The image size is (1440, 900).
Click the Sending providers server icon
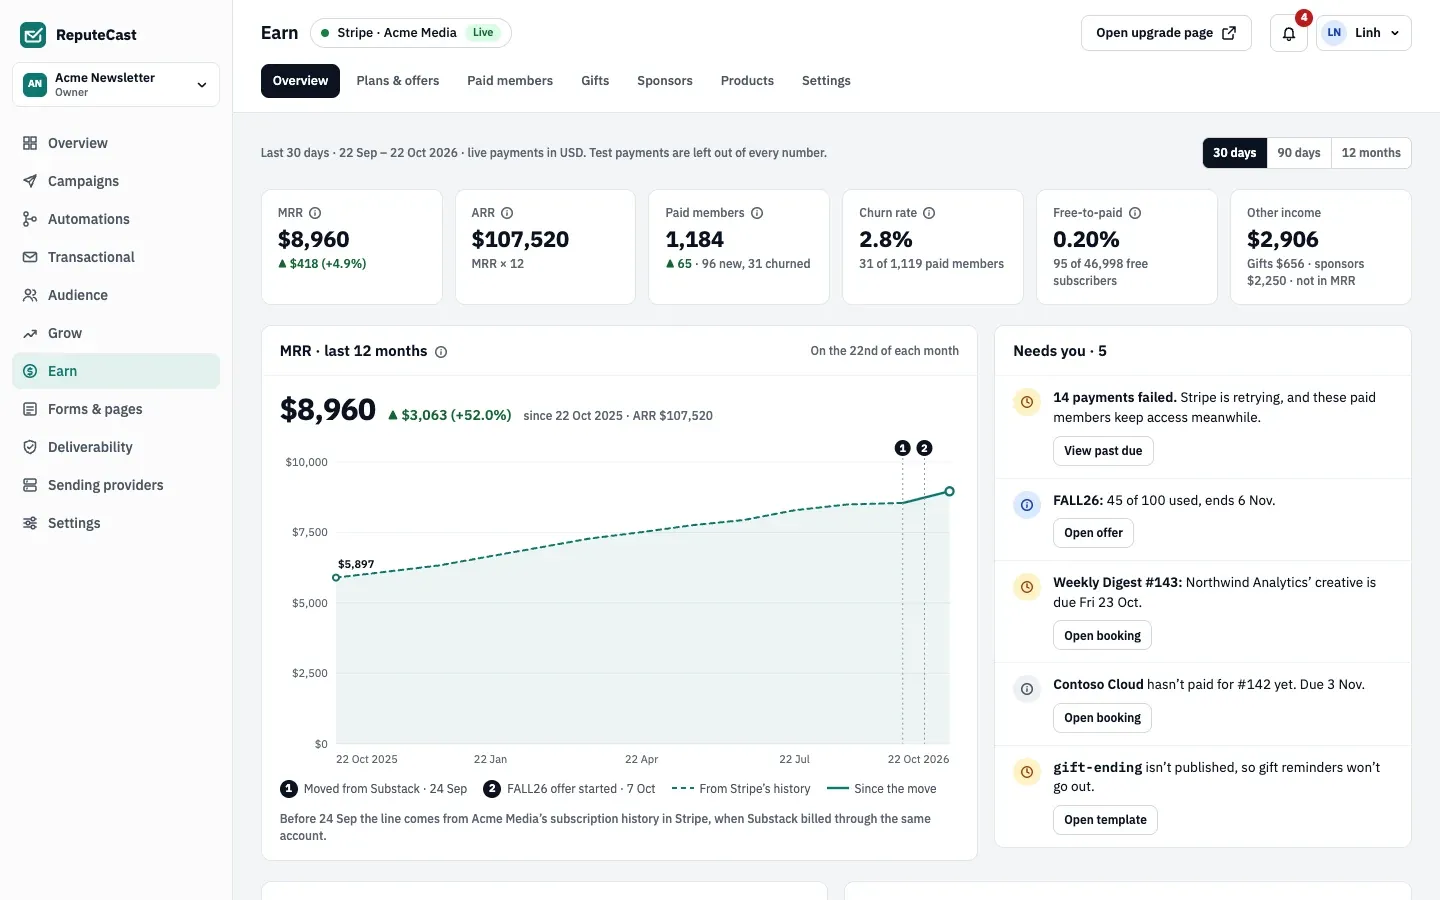click(30, 485)
